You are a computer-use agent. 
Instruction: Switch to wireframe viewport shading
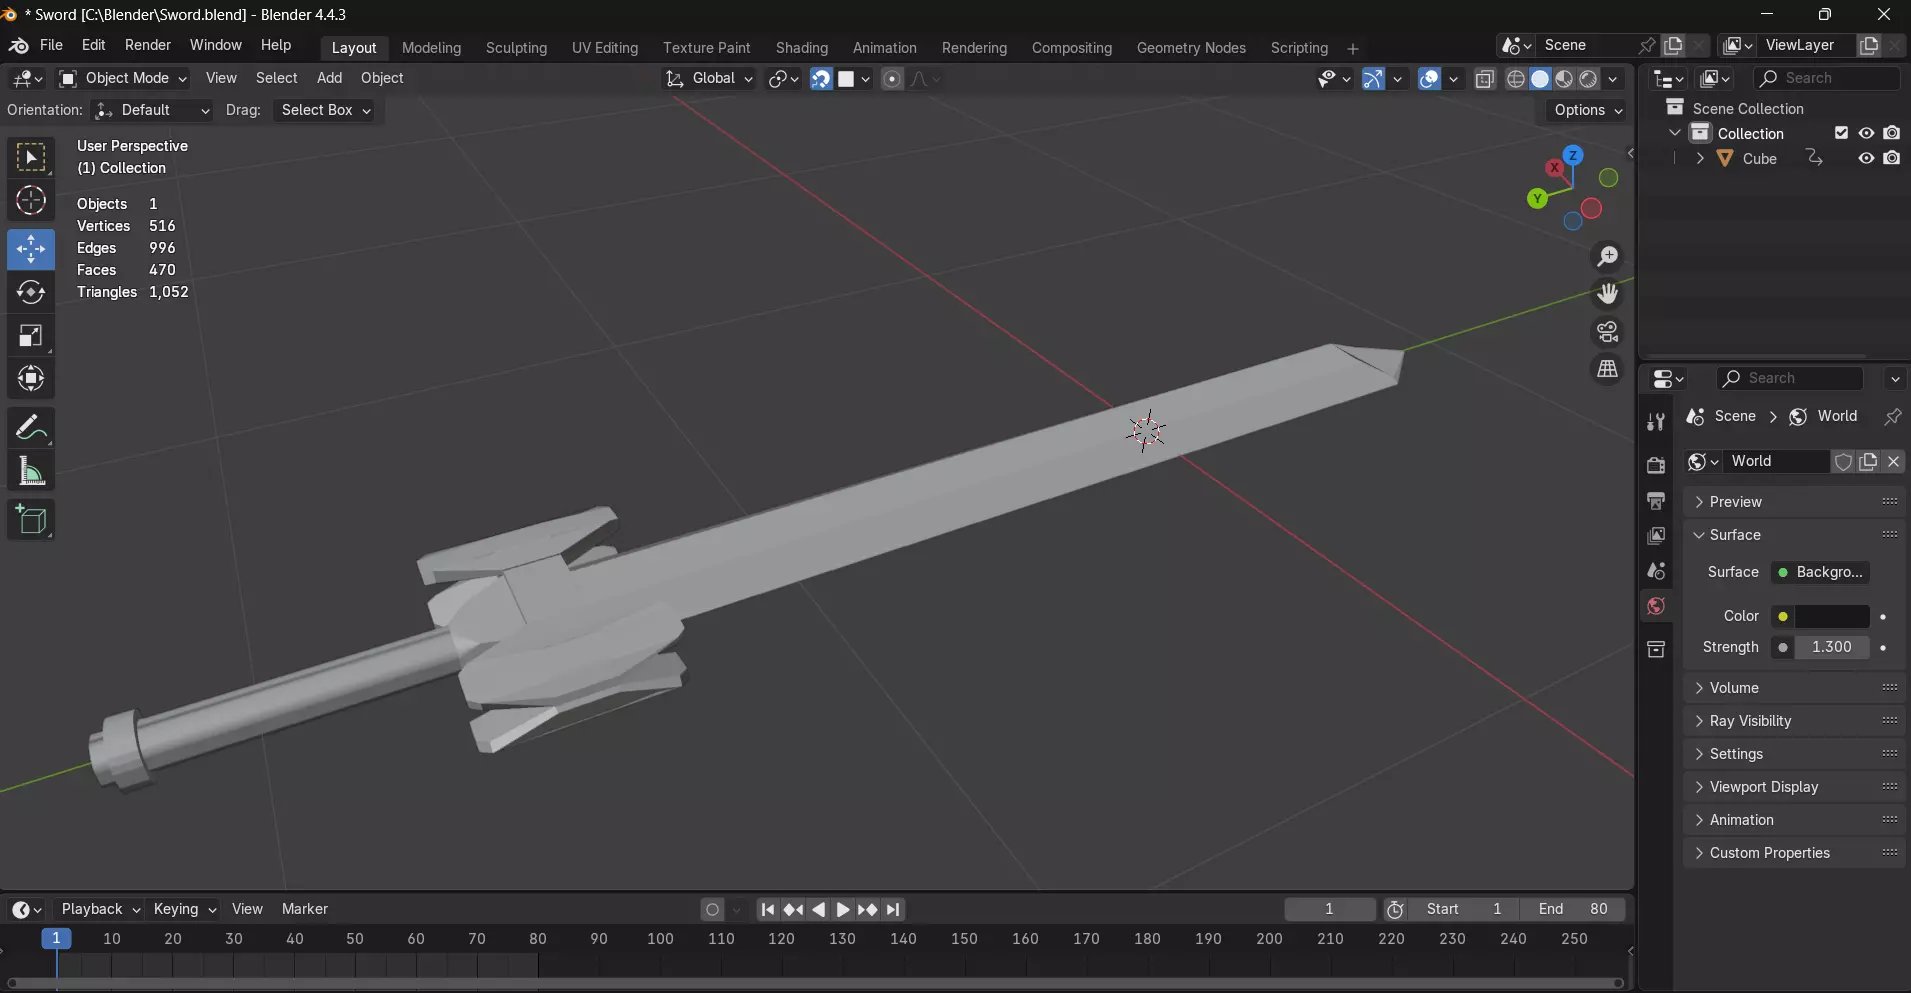[1516, 79]
